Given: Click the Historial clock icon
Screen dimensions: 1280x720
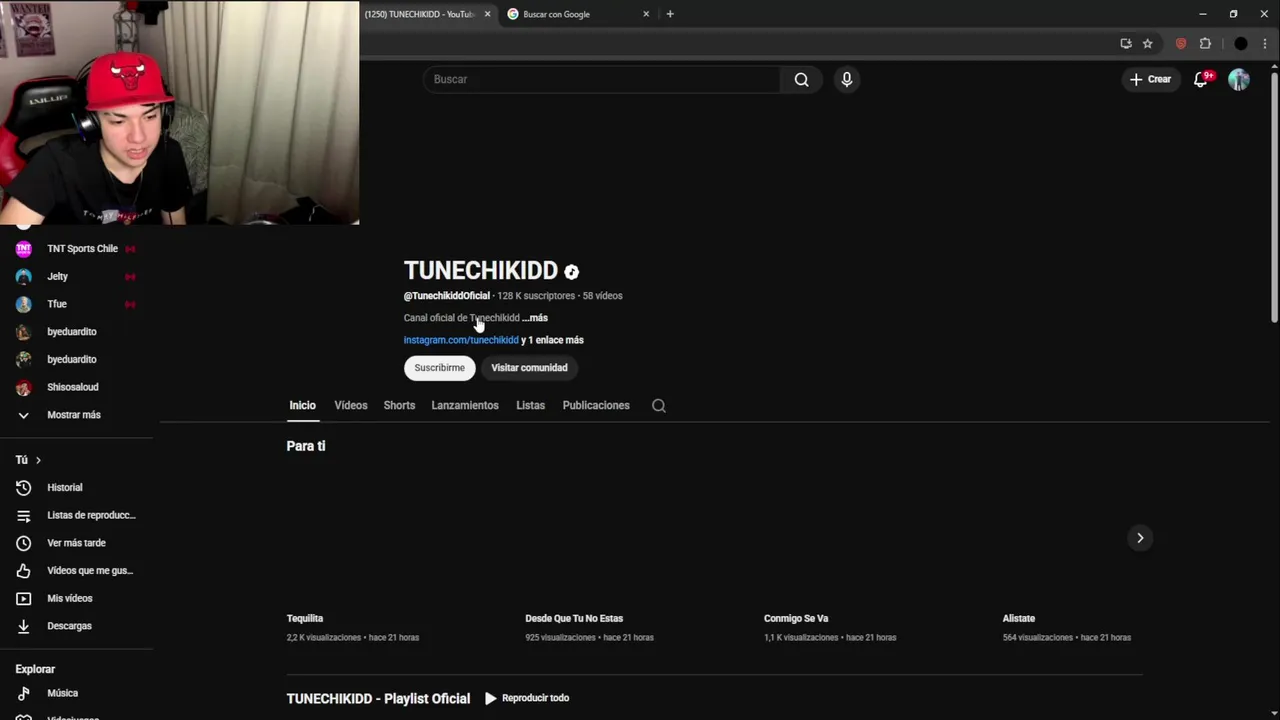Looking at the screenshot, I should click(24, 487).
